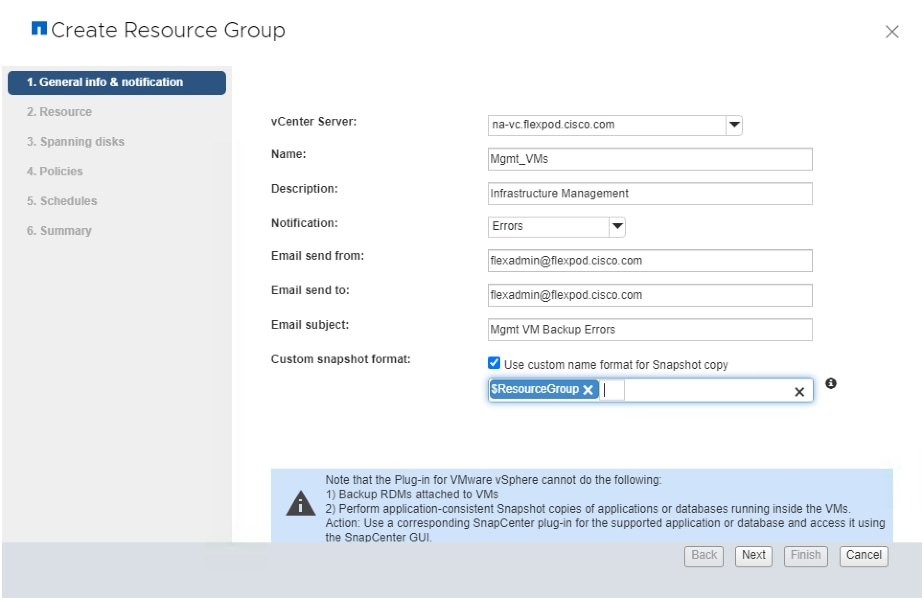Open the vCenter Server dropdown arrow
This screenshot has width=923, height=598.
[733, 125]
